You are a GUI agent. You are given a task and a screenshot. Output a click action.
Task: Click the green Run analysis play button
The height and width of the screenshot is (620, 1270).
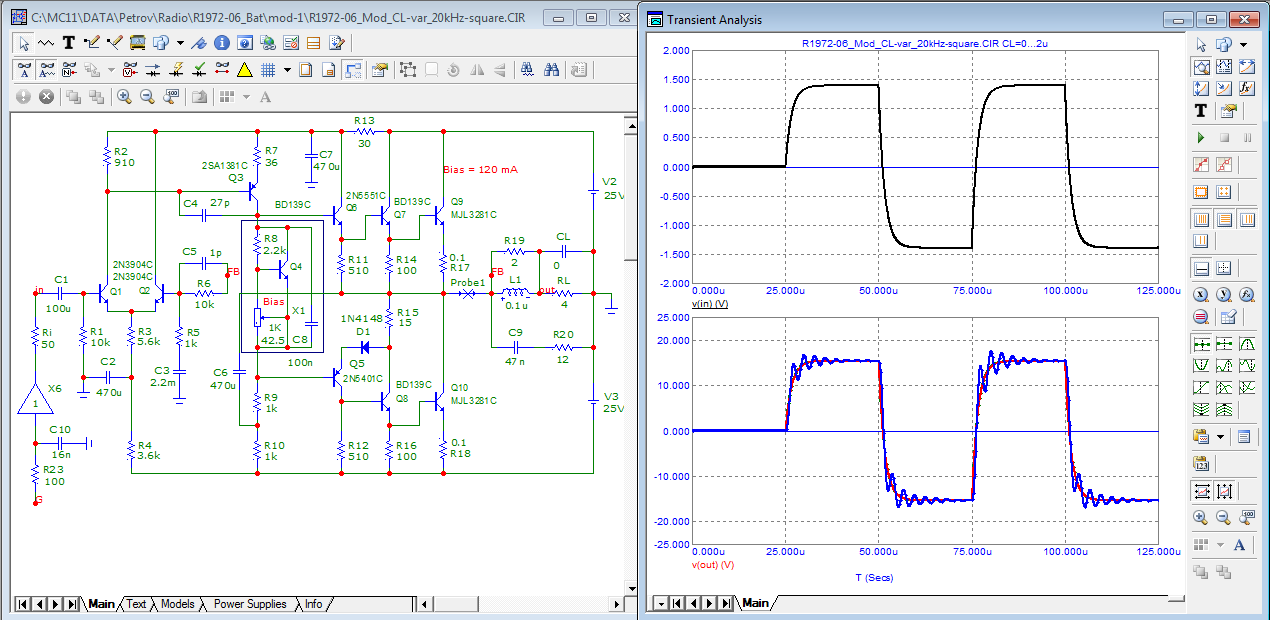[x=1201, y=137]
